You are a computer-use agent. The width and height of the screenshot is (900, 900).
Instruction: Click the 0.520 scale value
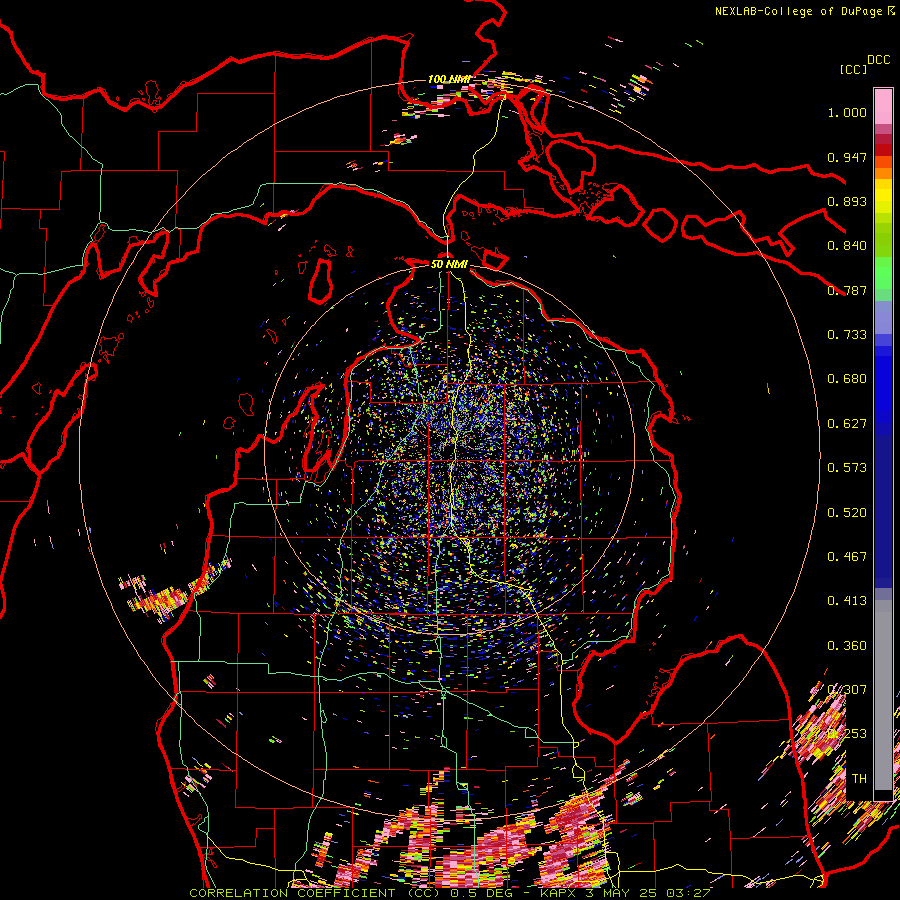tap(847, 513)
